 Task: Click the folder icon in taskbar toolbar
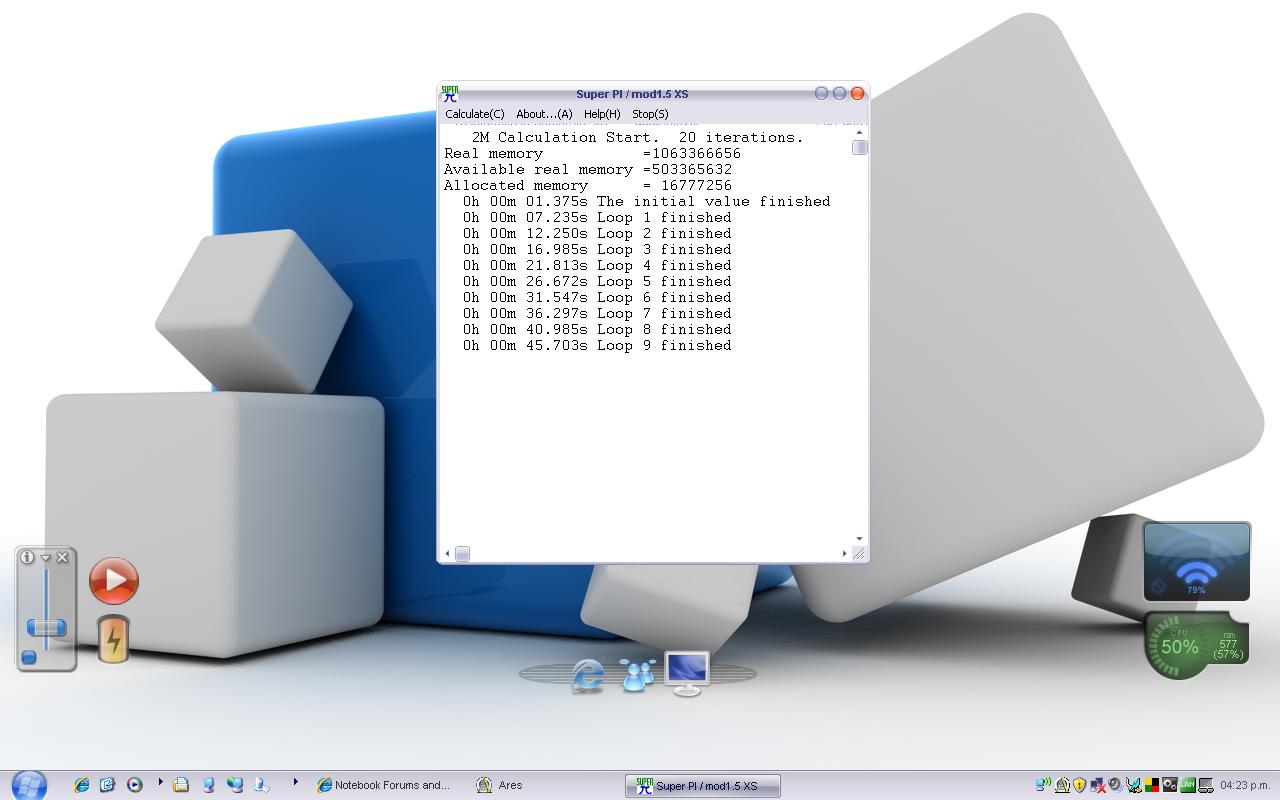180,785
